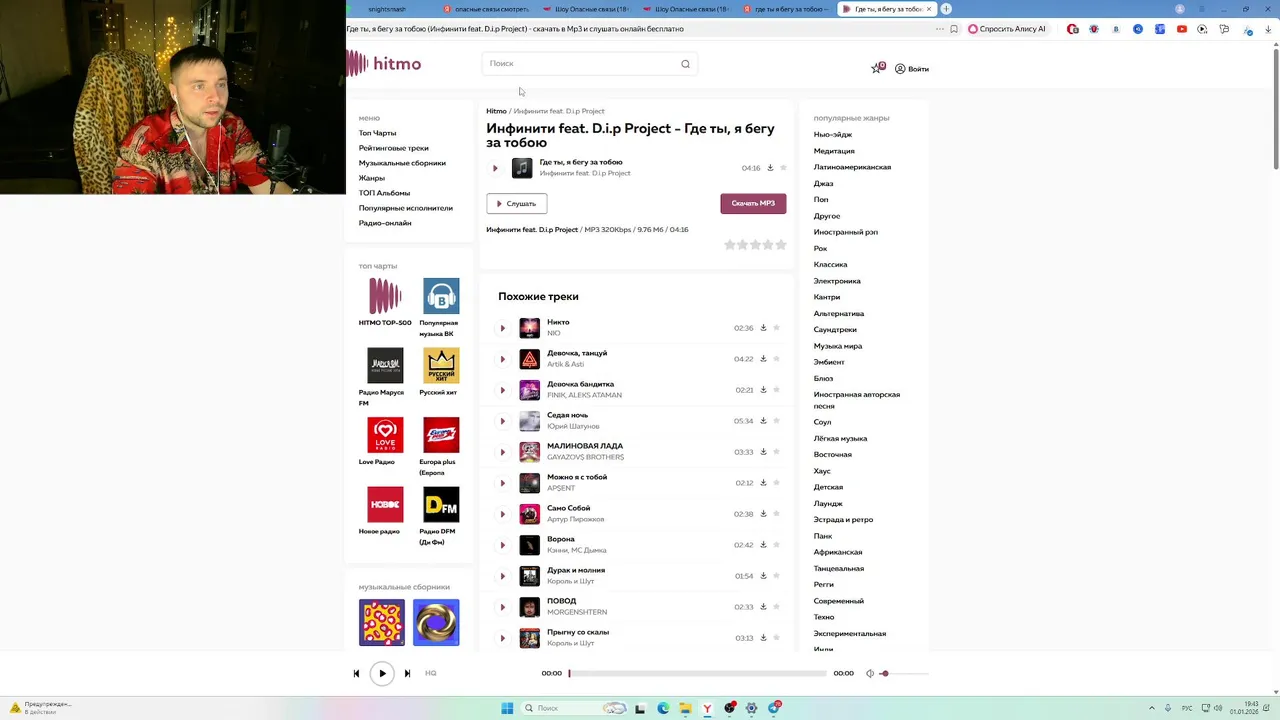This screenshot has width=1280, height=720.
Task: Open a new browser tab with plus
Action: click(946, 9)
